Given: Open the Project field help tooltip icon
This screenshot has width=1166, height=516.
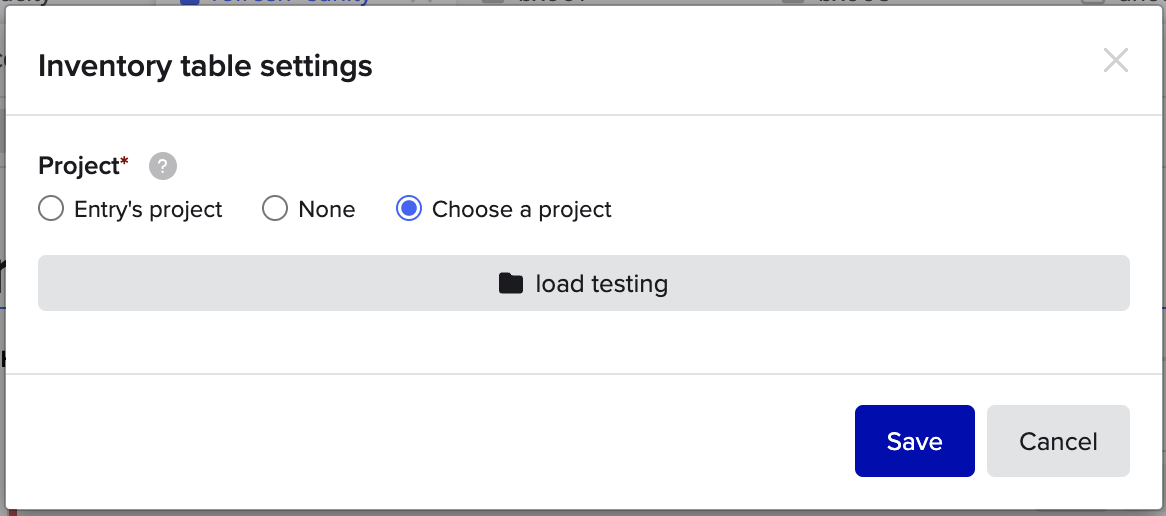Looking at the screenshot, I should (163, 166).
